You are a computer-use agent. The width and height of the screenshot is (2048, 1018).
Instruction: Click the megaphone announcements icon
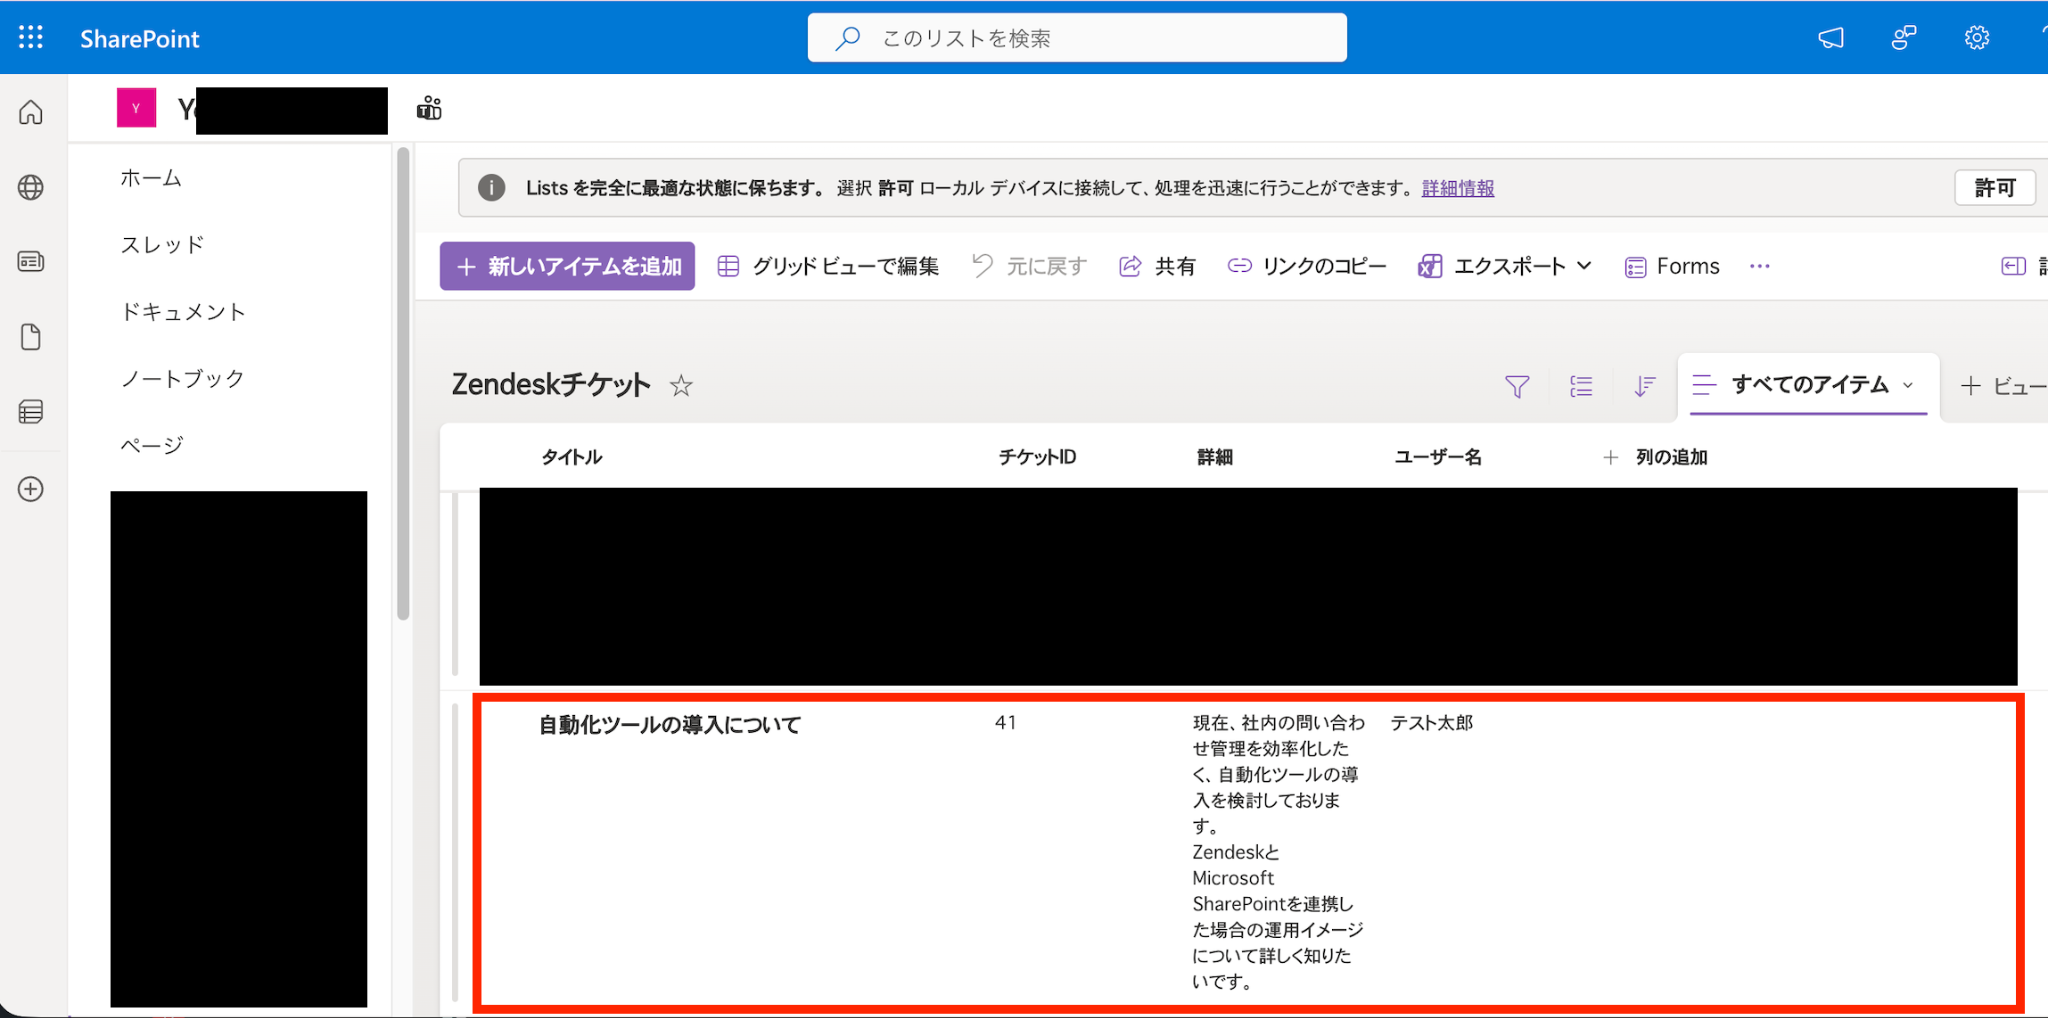point(1830,38)
